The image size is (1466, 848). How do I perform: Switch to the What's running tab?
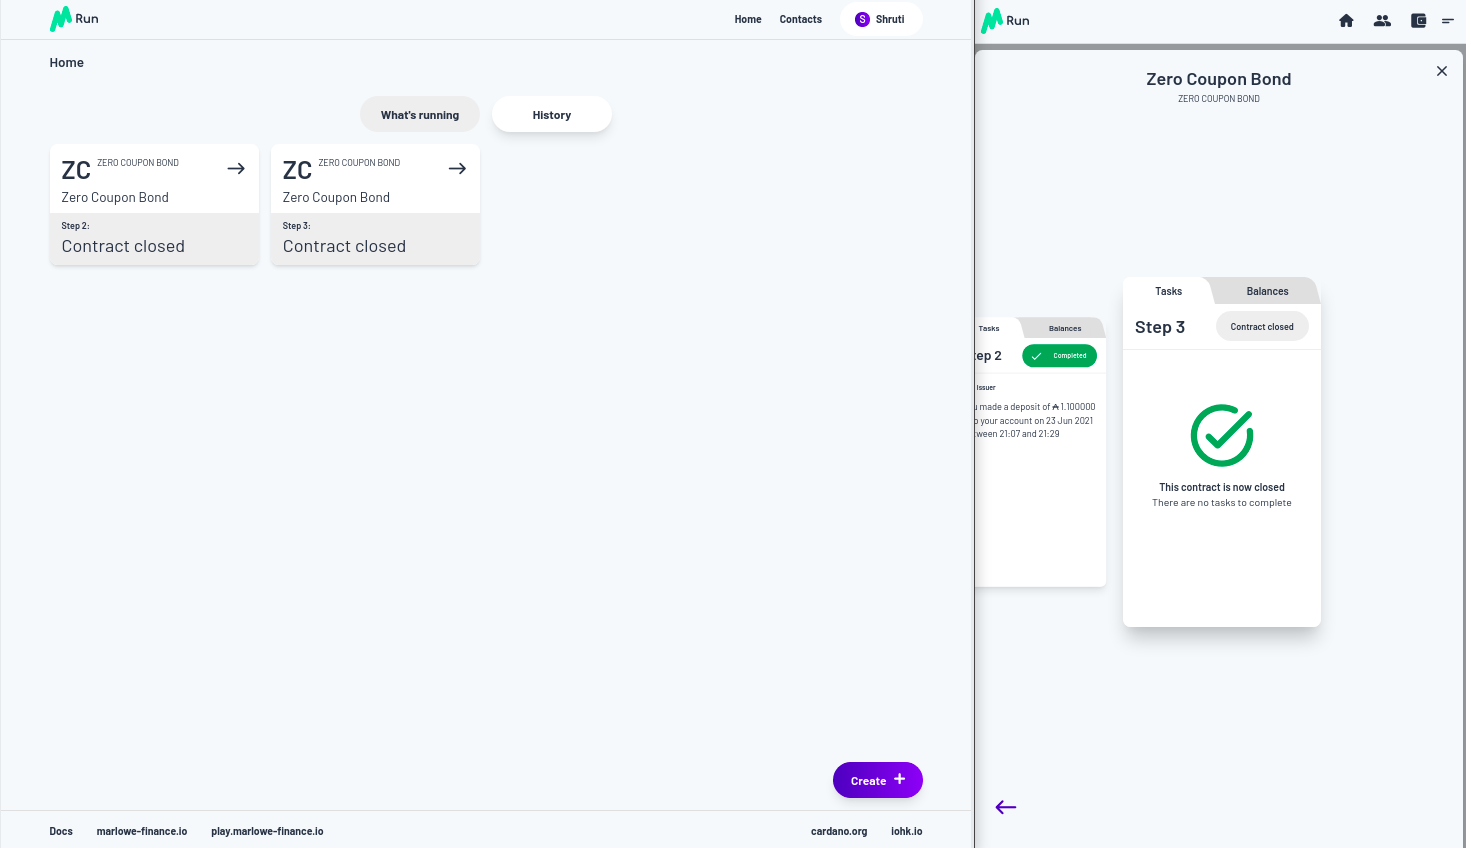420,115
